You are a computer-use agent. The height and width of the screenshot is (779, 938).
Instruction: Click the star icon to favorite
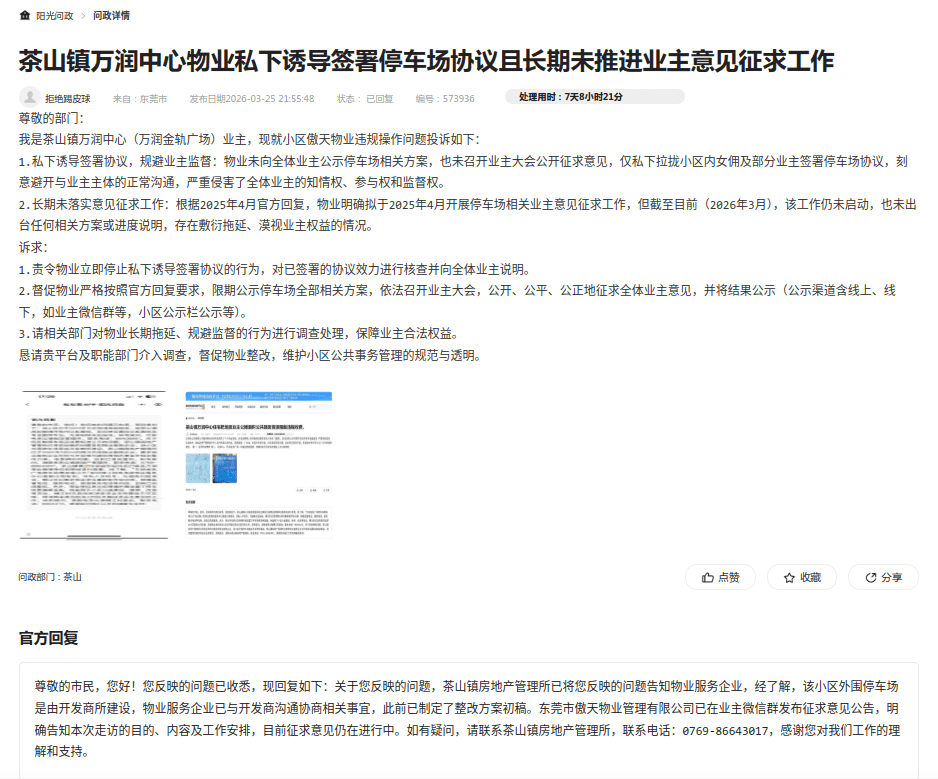pos(789,578)
